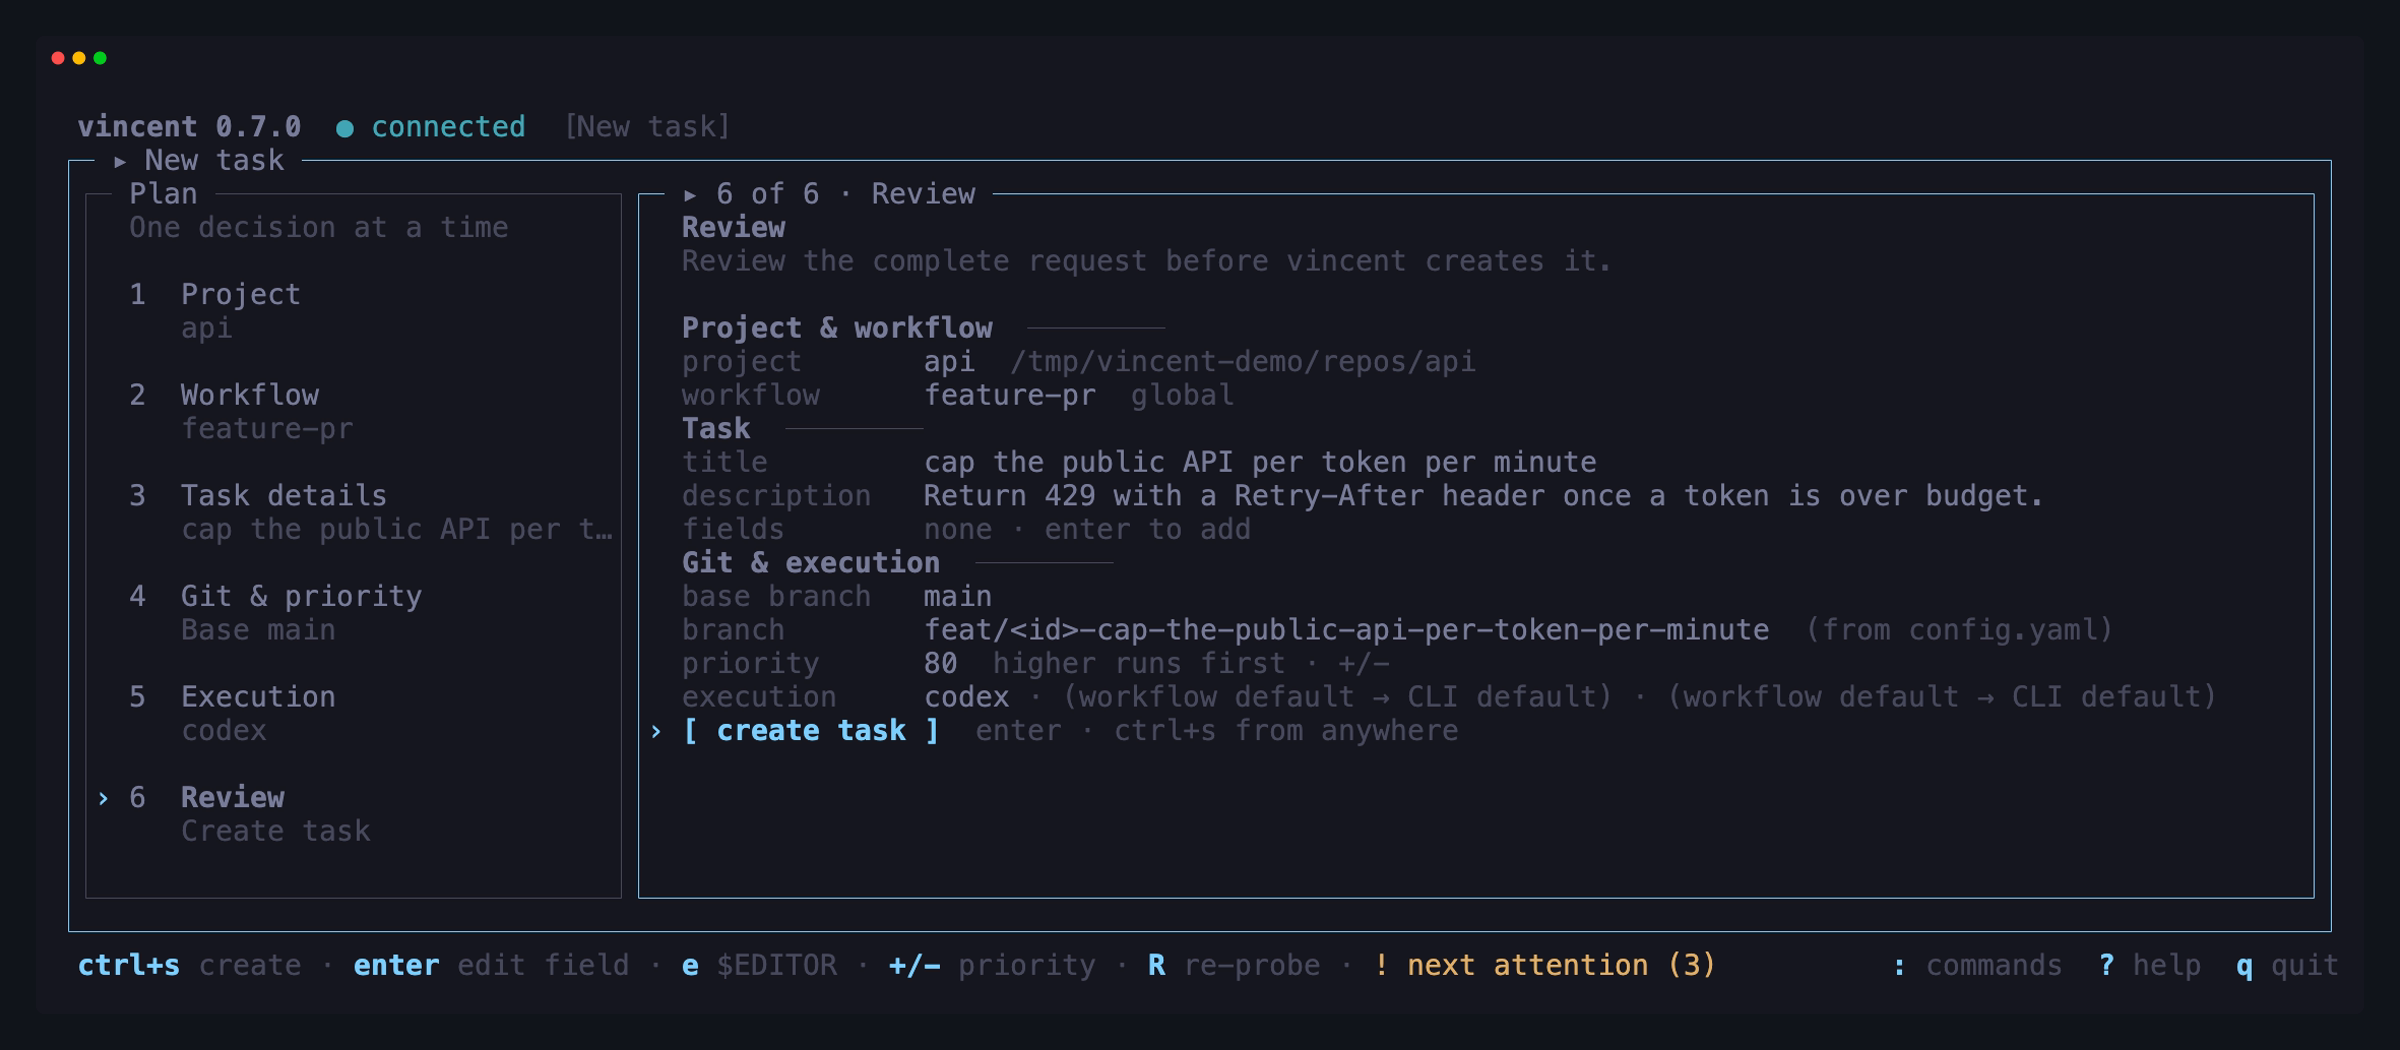Select title 'cap the public API per token per minute'
Screen dimensions: 2400x1050
pos(1260,463)
